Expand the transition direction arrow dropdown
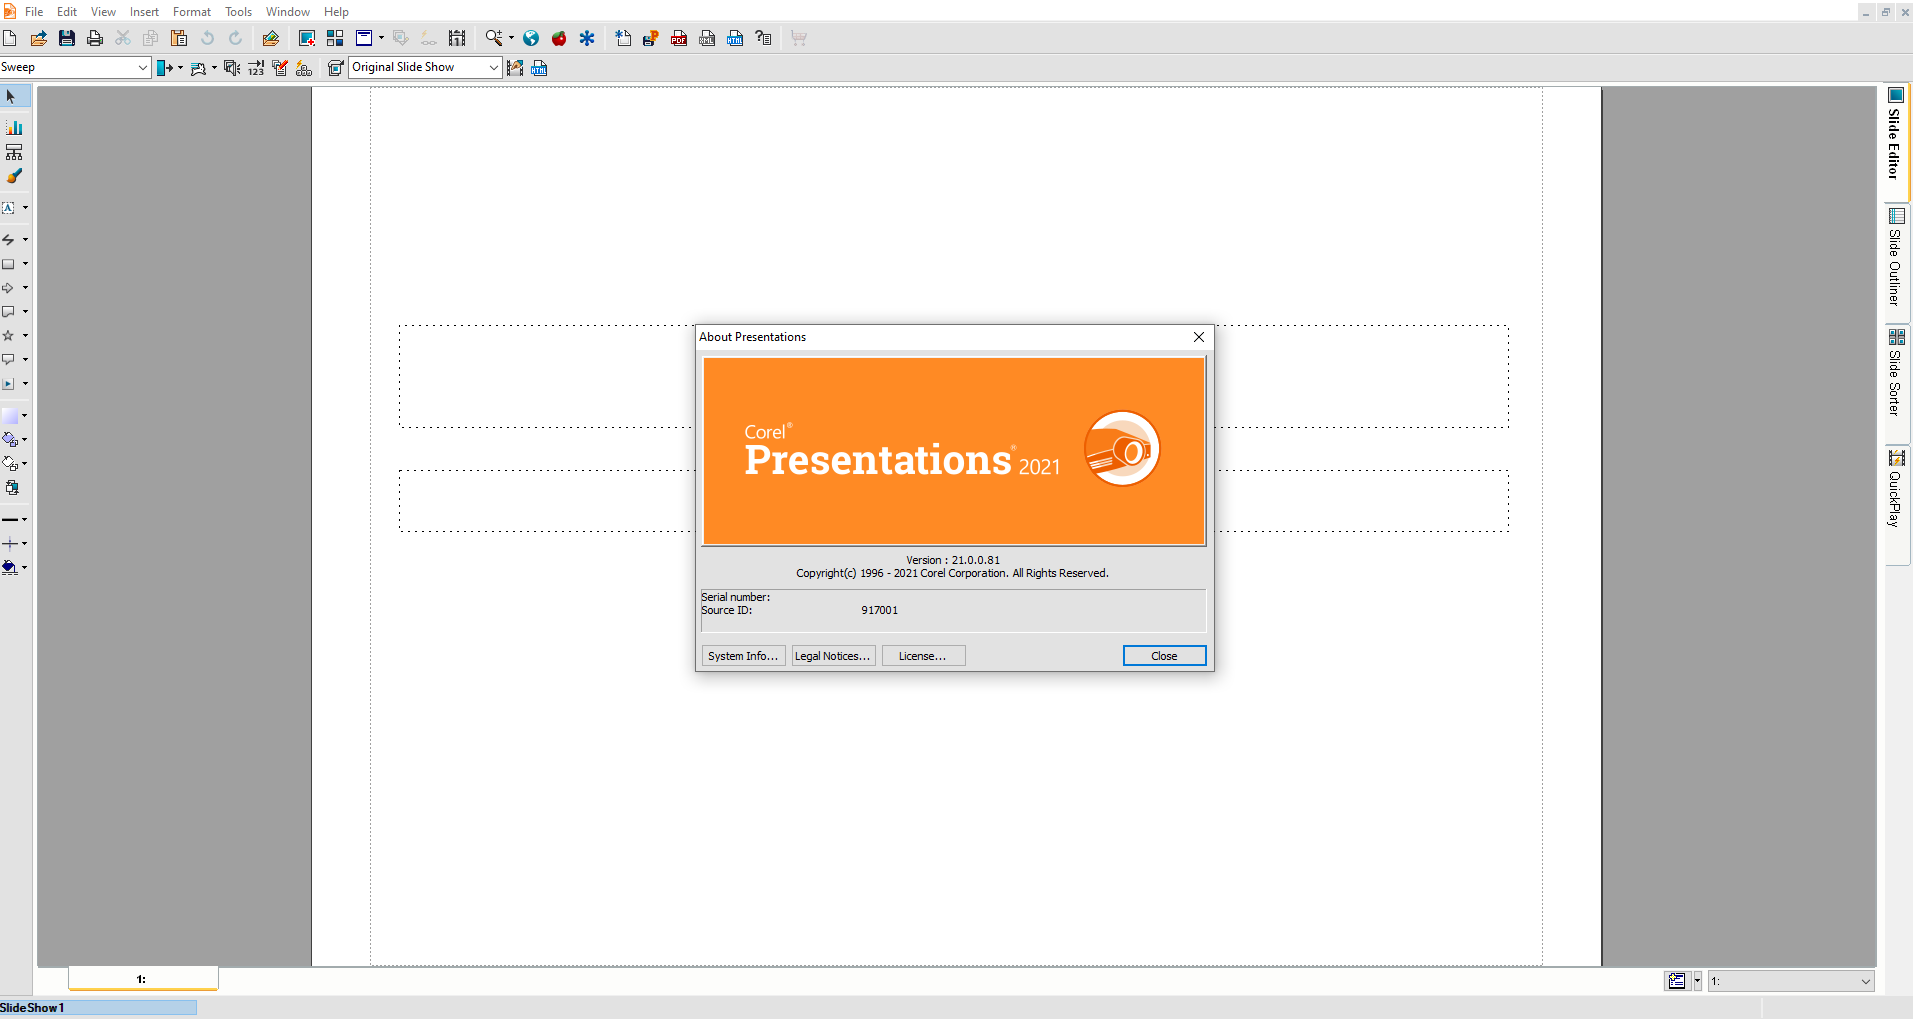Viewport: 1913px width, 1019px height. [x=180, y=68]
